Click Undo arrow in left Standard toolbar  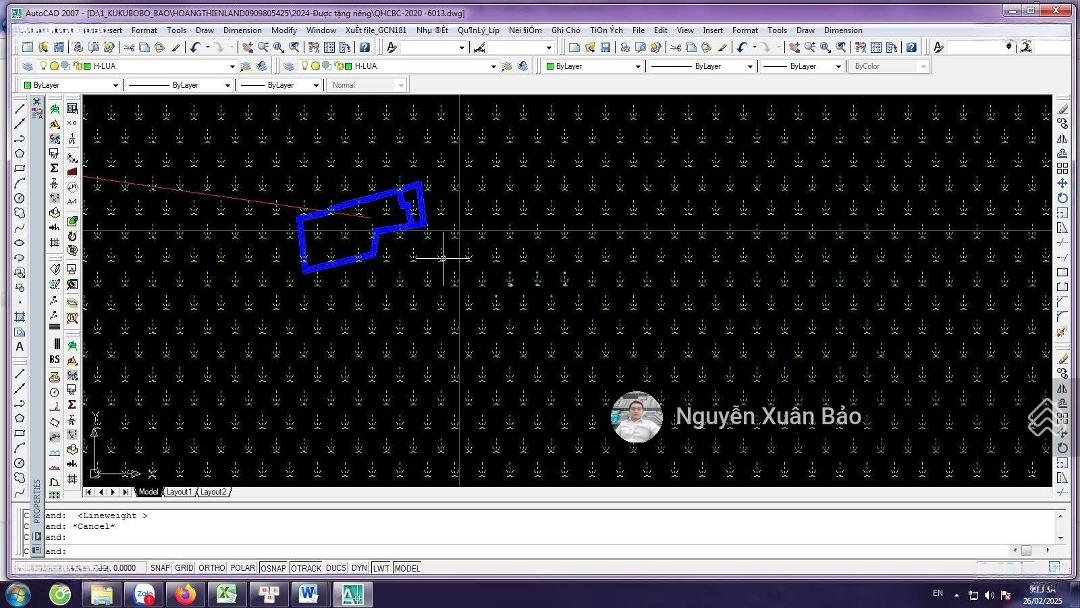196,48
